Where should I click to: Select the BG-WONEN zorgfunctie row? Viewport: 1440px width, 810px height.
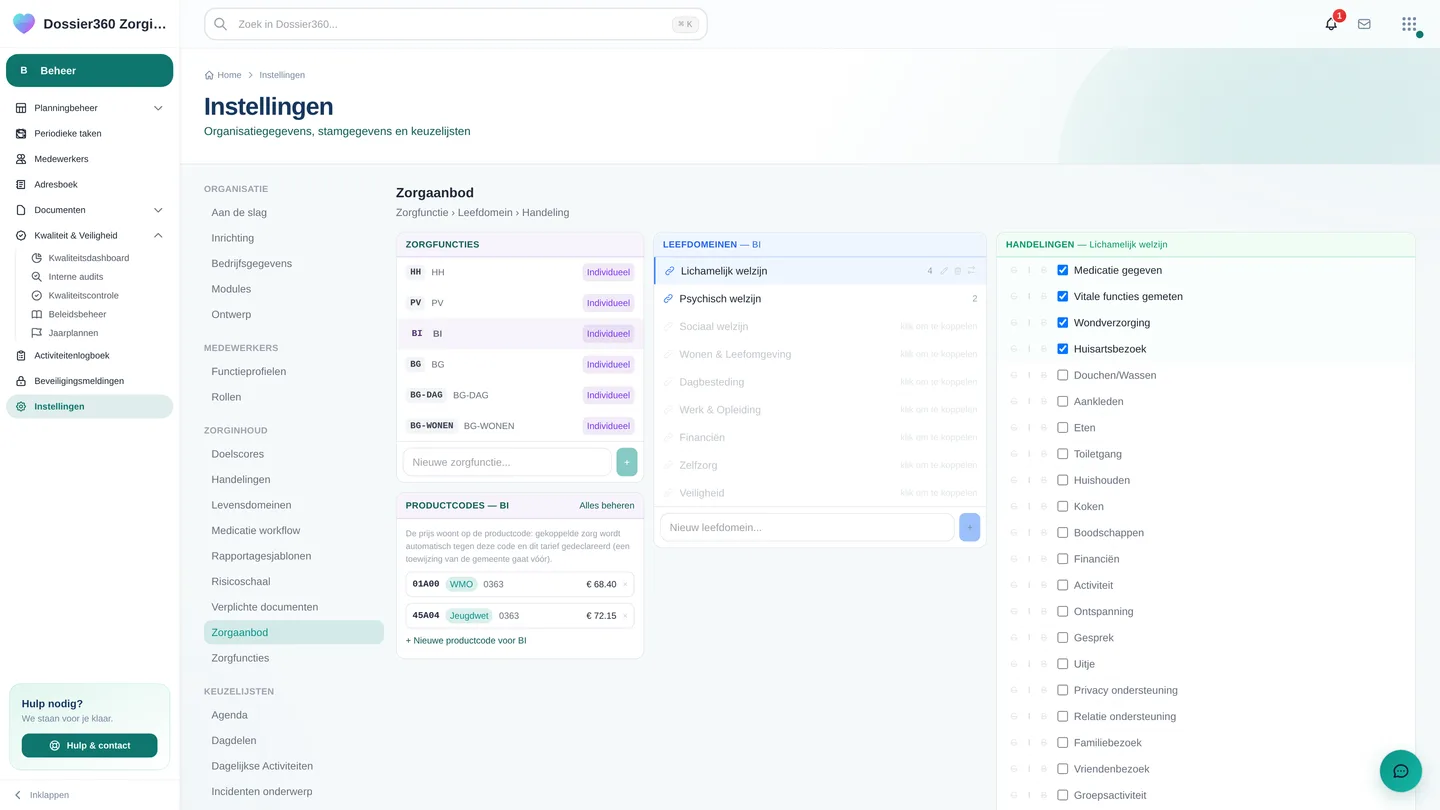click(x=520, y=426)
